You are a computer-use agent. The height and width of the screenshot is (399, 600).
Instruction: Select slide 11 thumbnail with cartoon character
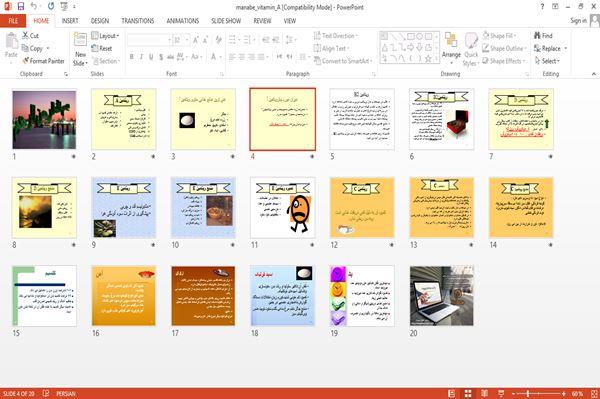pos(283,208)
